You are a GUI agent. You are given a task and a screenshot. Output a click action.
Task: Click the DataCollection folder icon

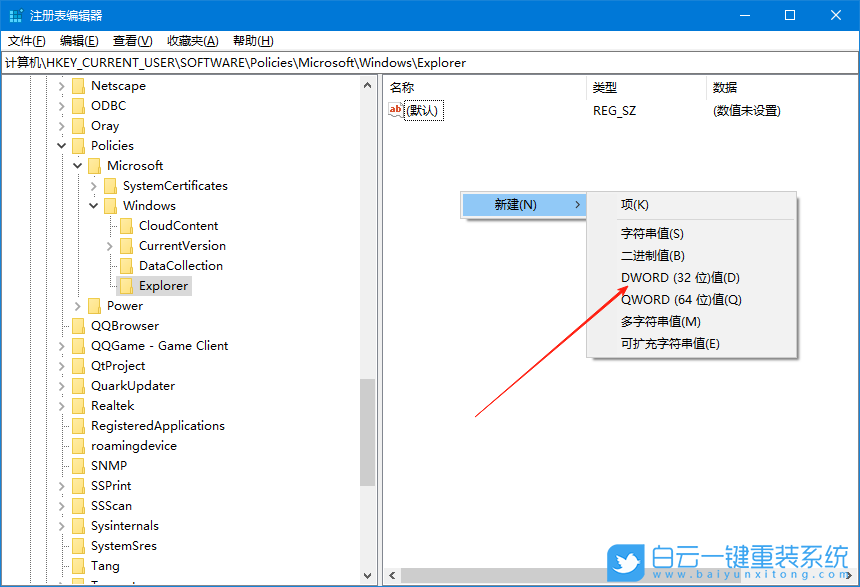(126, 265)
